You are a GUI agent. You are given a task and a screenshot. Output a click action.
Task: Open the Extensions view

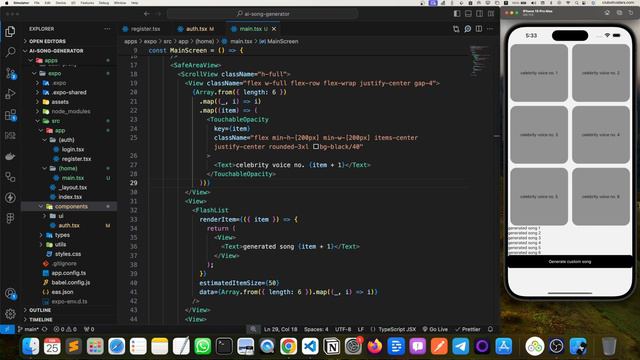point(10,115)
